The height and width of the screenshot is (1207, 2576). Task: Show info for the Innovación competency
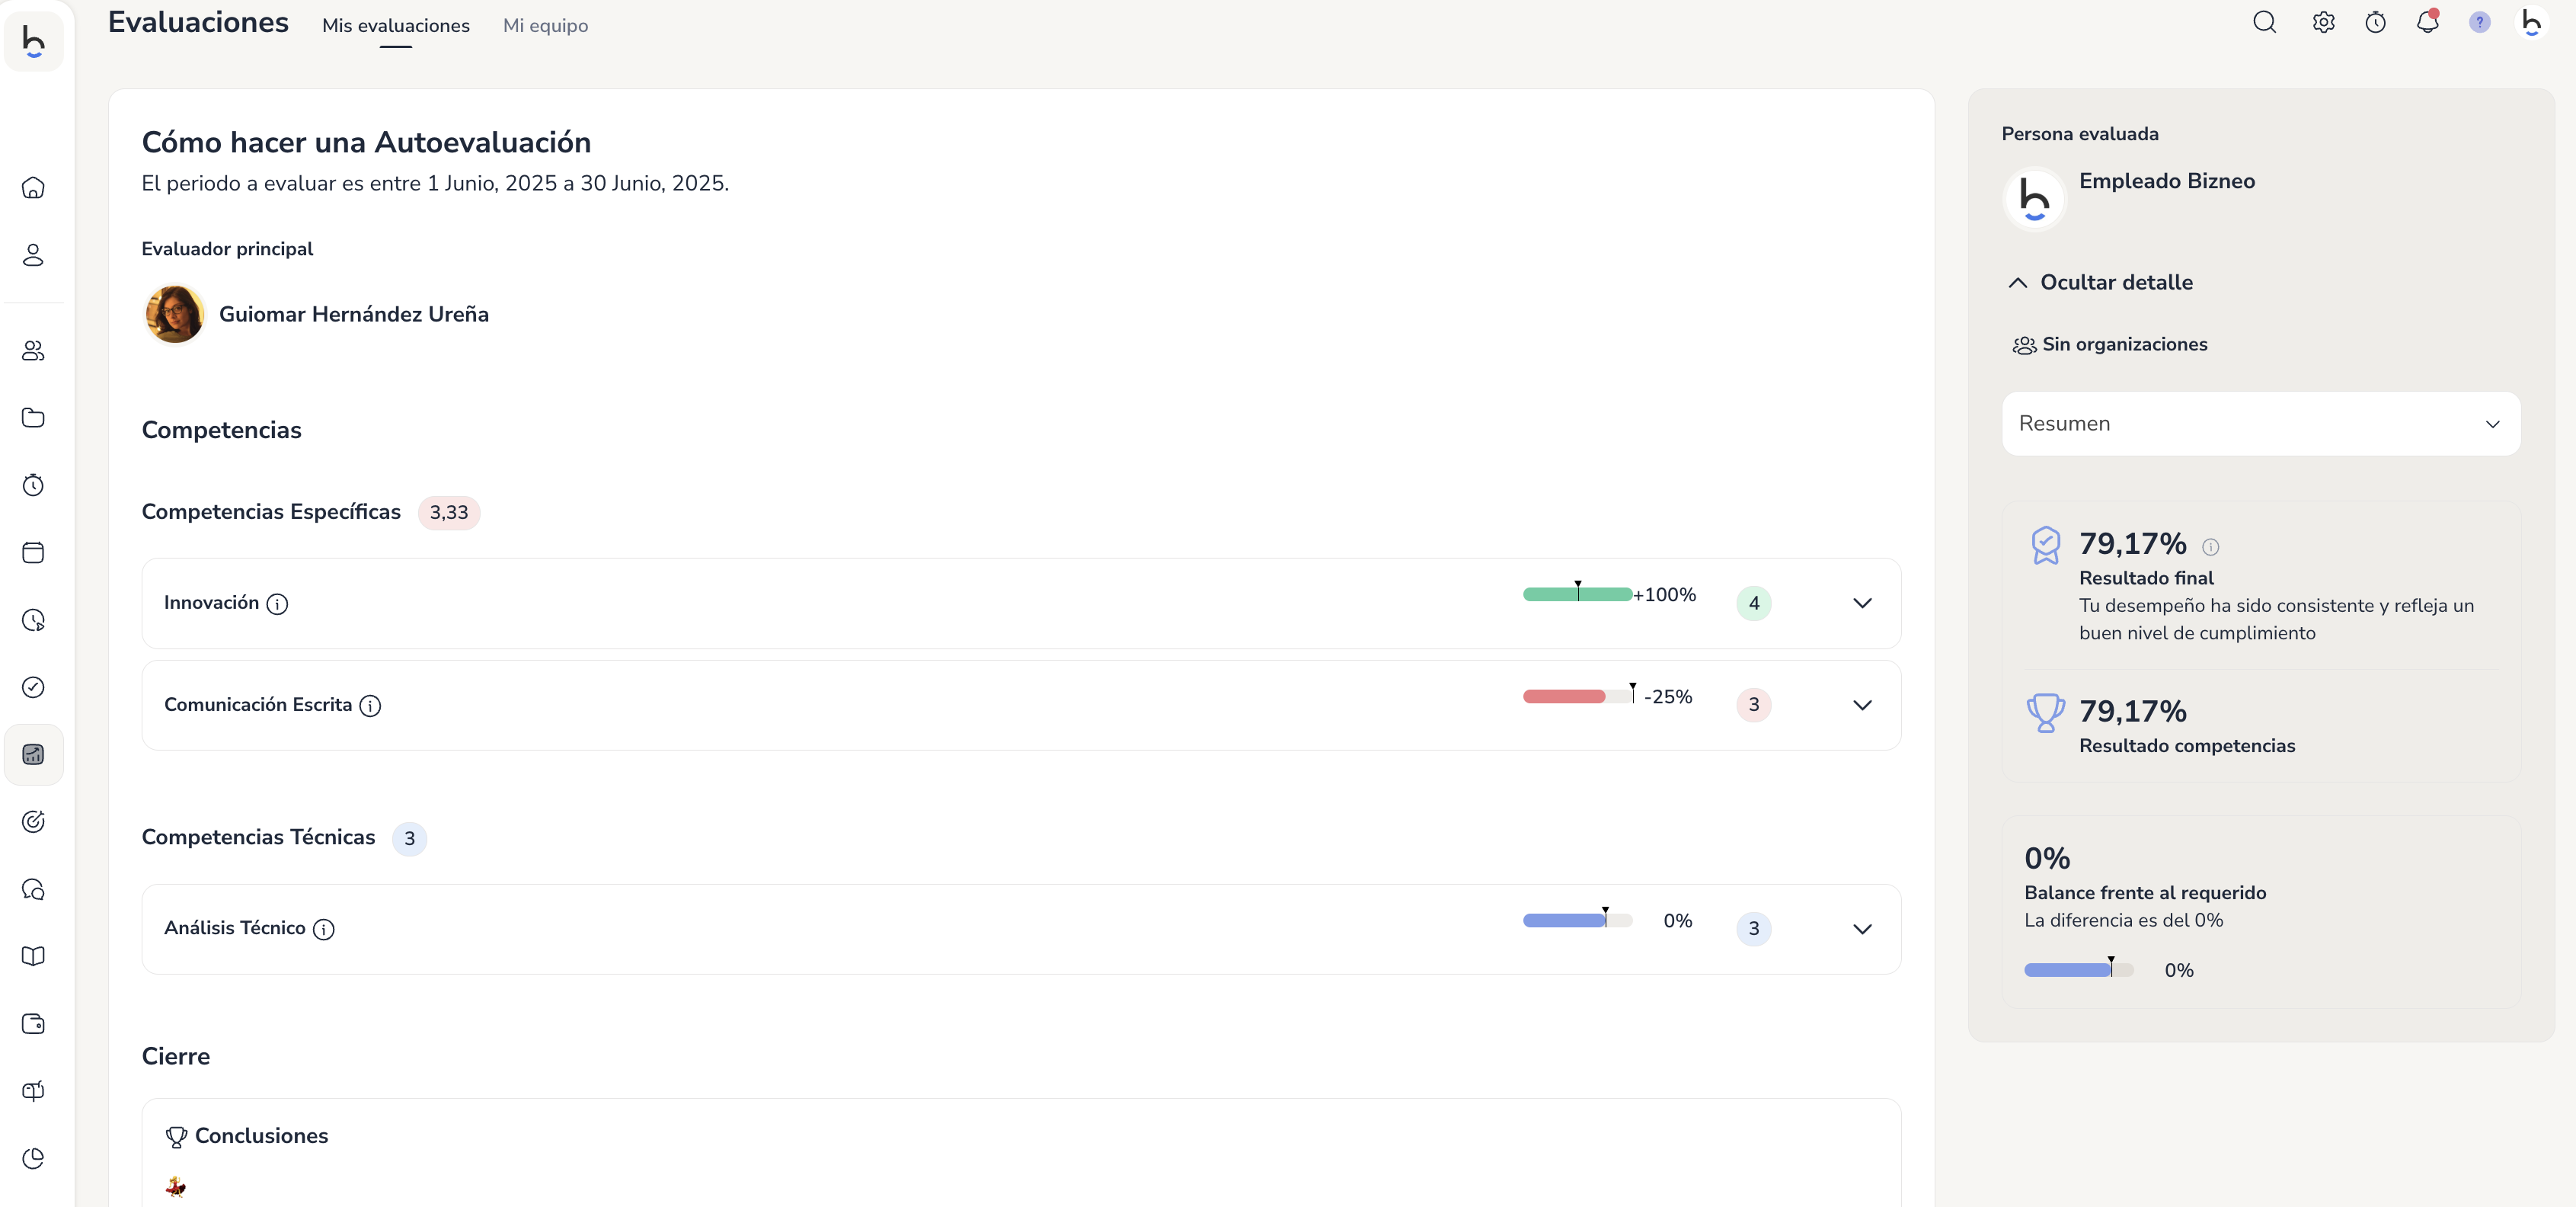[277, 604]
